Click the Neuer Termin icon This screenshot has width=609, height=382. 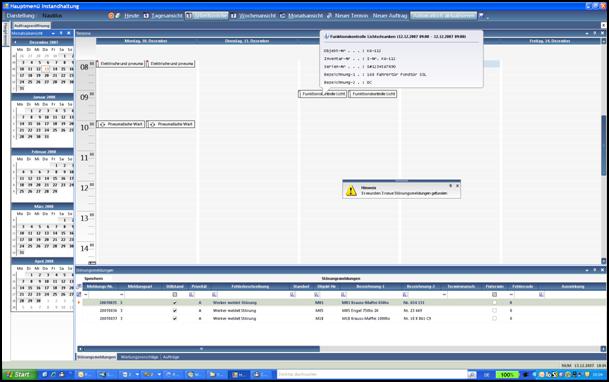(x=329, y=16)
